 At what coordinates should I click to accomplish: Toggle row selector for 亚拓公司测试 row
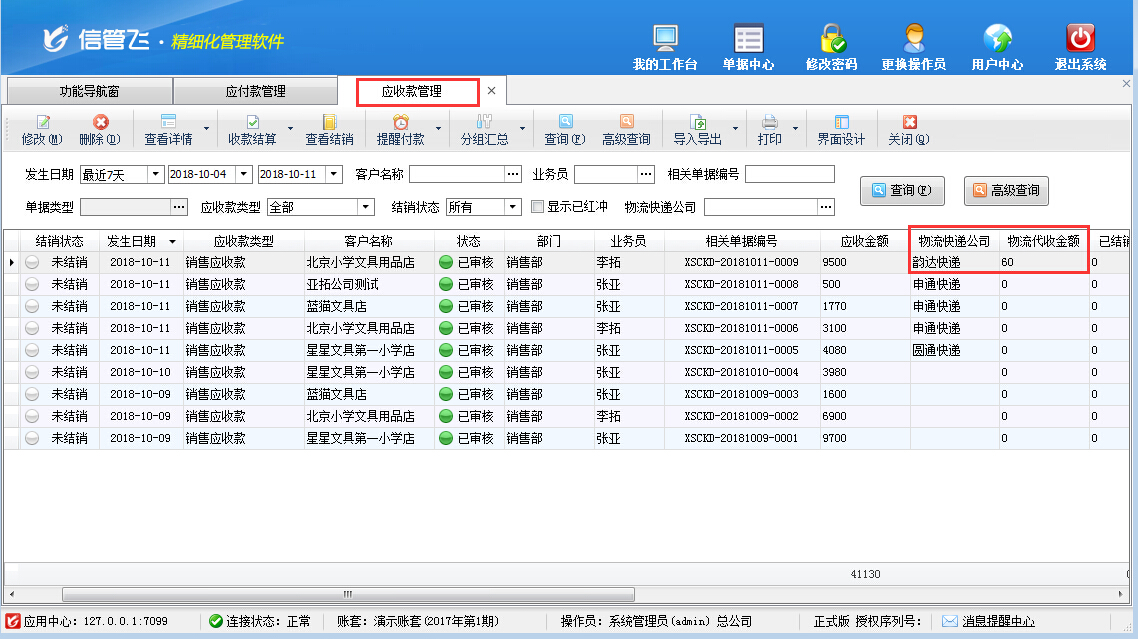32,284
